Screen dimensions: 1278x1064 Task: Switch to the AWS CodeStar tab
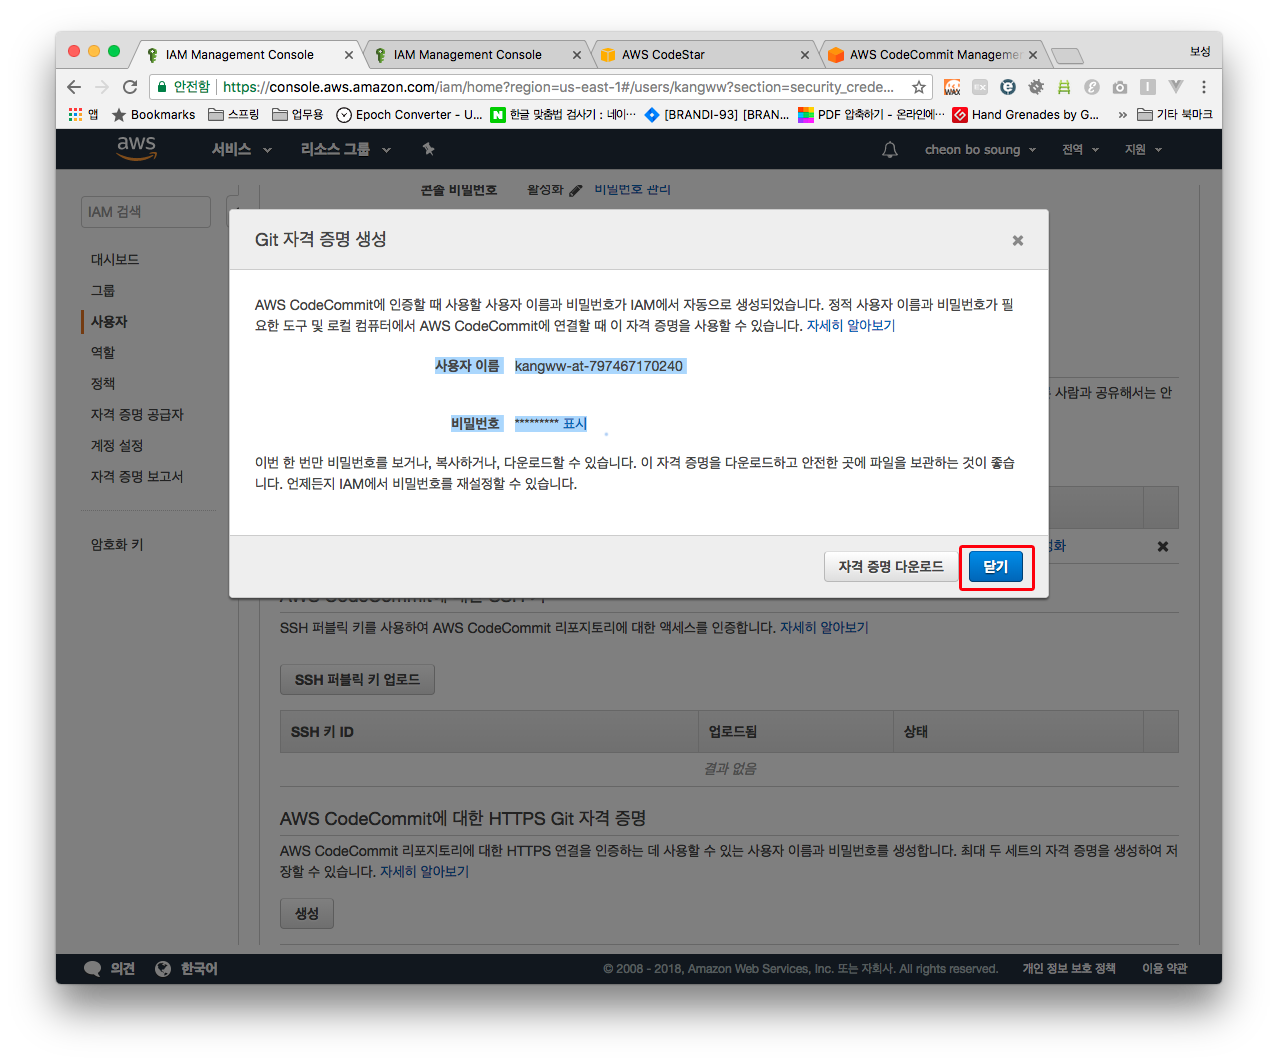[704, 55]
